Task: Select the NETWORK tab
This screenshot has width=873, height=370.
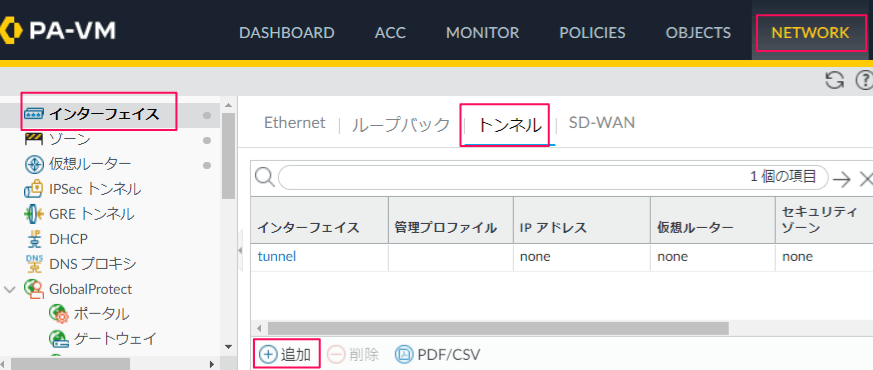Action: pyautogui.click(x=810, y=32)
